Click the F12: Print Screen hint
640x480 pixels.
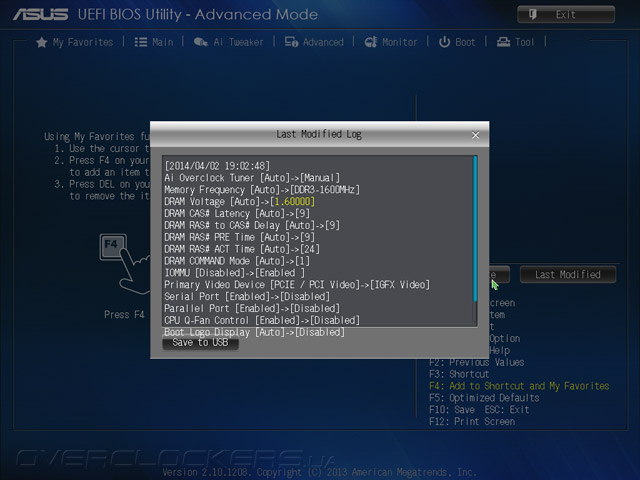(472, 422)
